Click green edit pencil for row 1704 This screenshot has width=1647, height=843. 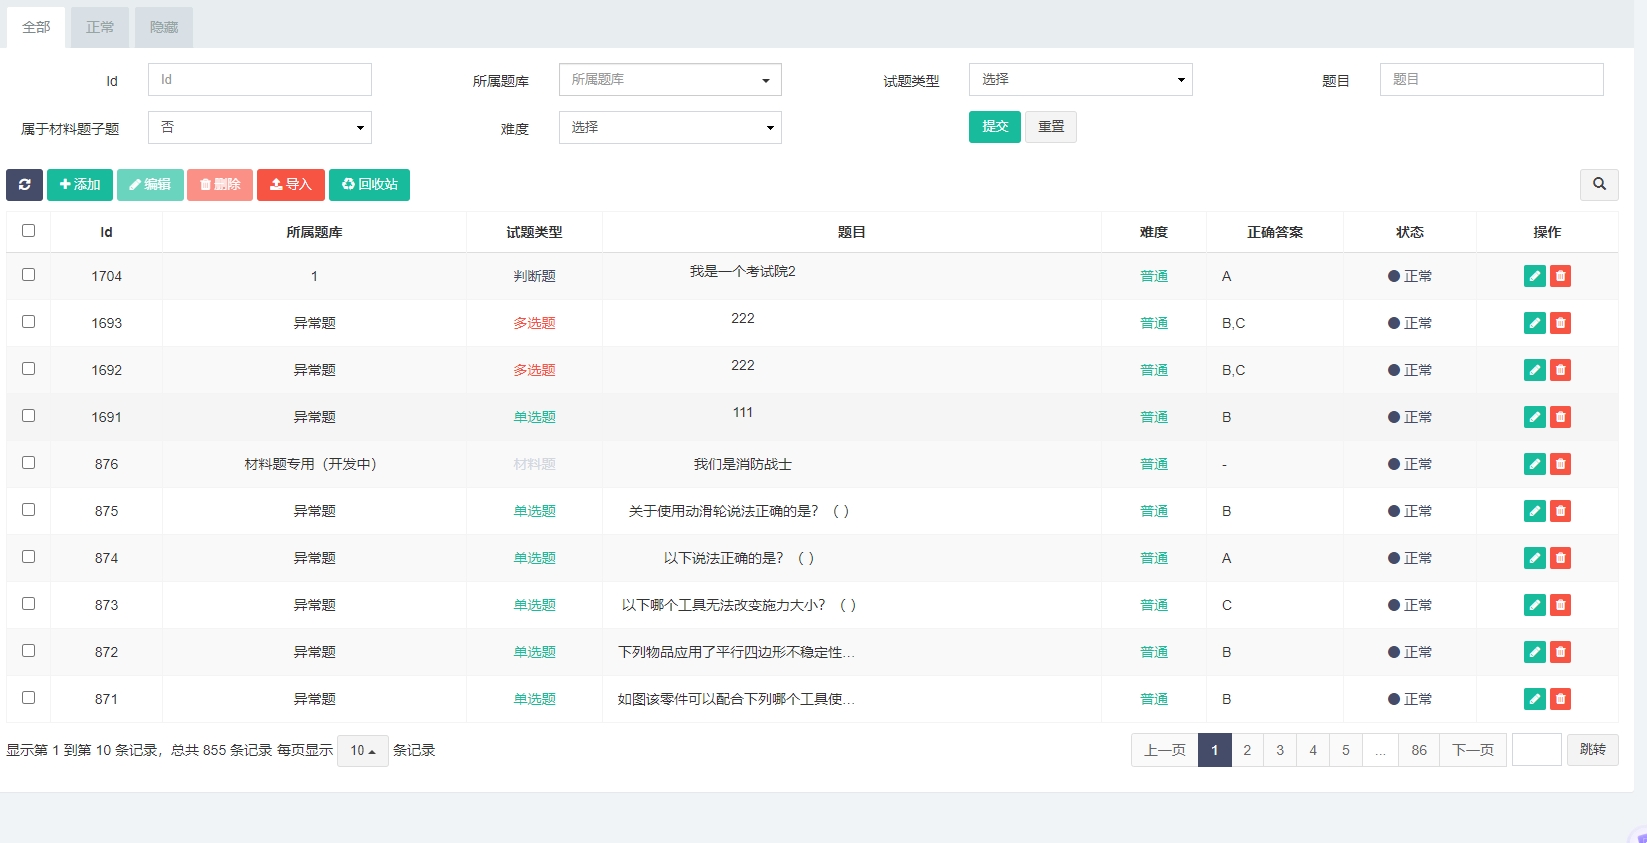(1534, 276)
